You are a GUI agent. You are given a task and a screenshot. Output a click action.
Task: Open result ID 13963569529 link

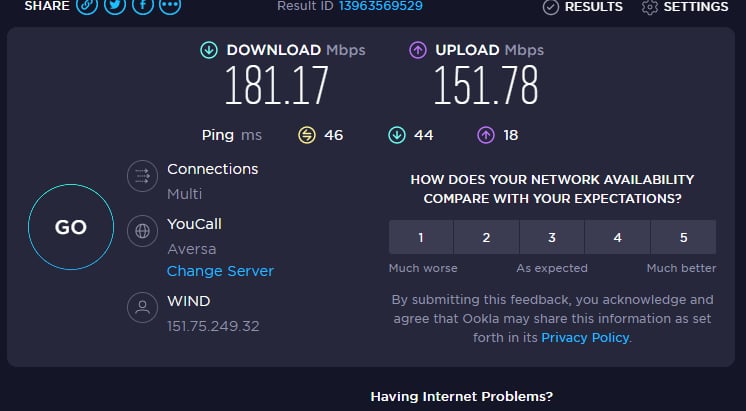click(381, 6)
